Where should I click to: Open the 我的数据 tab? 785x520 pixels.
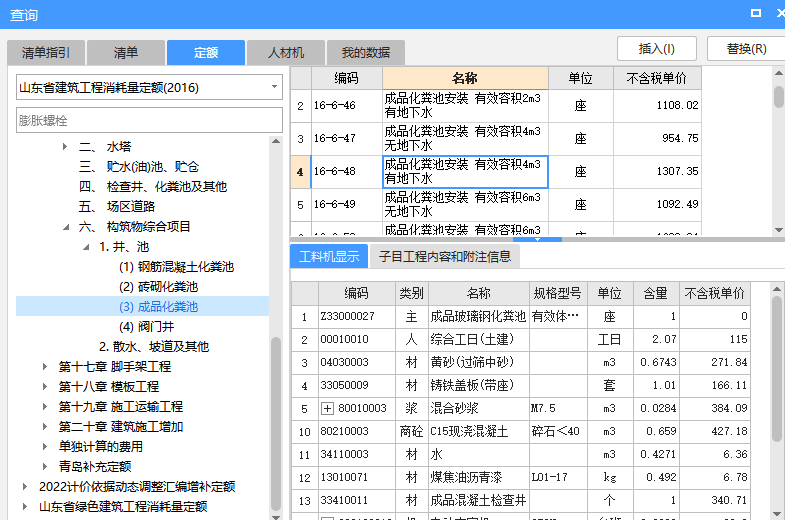pyautogui.click(x=366, y=53)
